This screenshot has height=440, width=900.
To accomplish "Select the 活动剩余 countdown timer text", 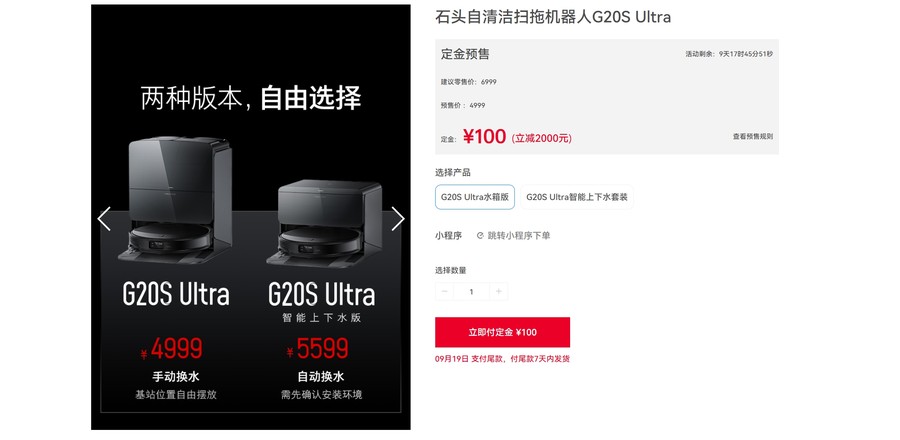I will click(729, 54).
